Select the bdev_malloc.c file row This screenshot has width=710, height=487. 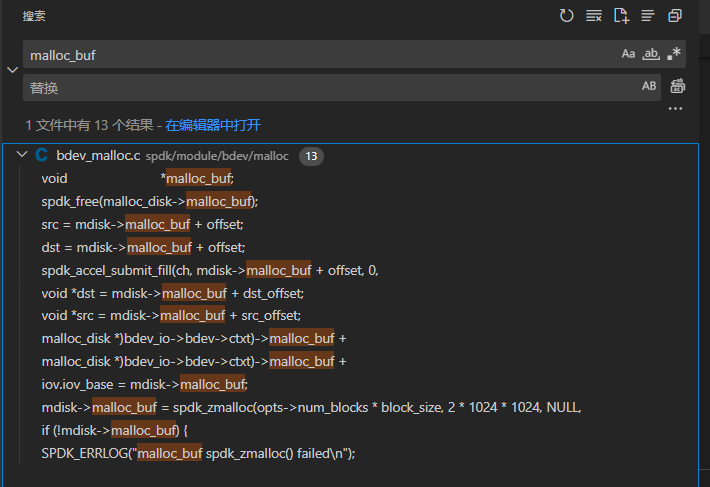click(351, 156)
